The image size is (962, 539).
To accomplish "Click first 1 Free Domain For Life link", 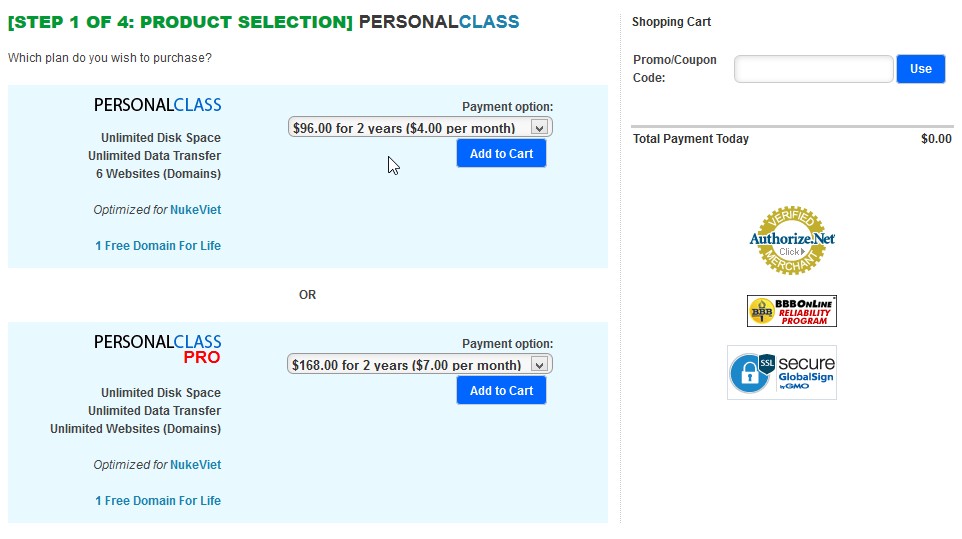I will [158, 245].
